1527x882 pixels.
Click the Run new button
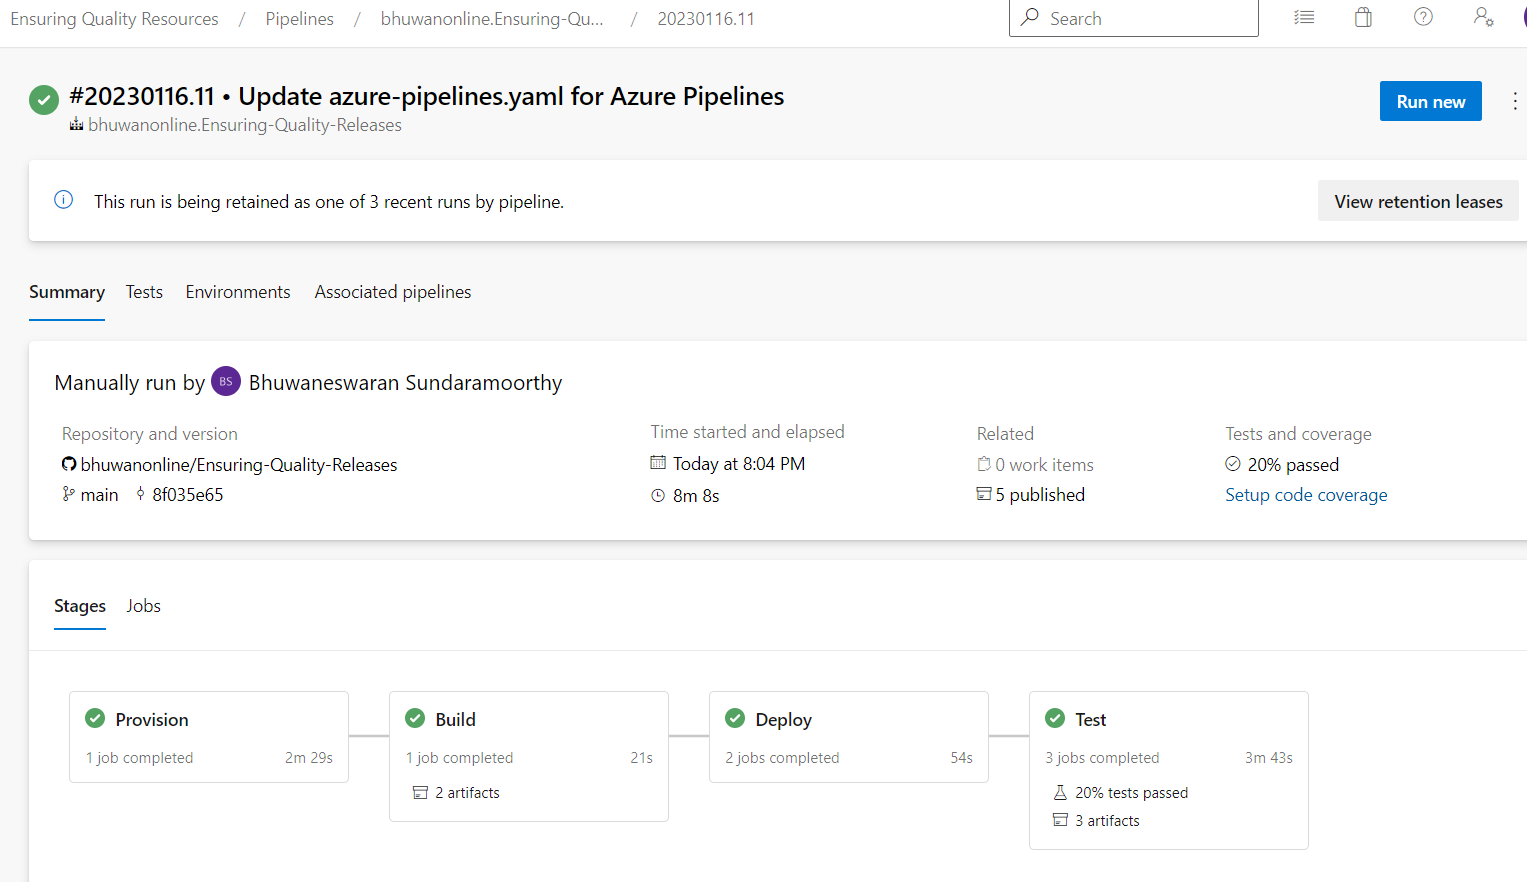click(1430, 101)
